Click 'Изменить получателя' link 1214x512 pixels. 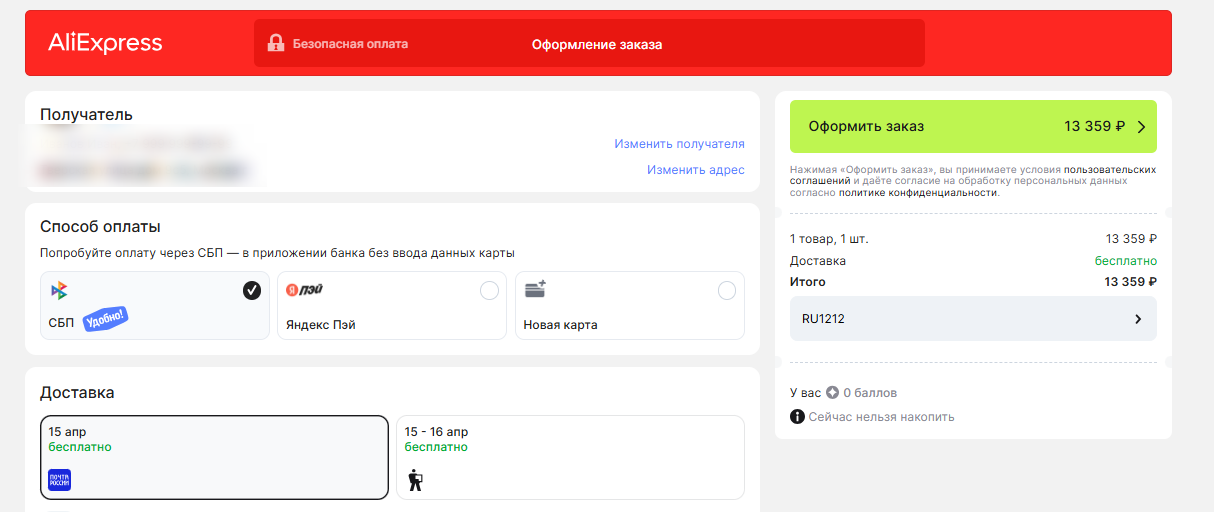click(x=679, y=144)
